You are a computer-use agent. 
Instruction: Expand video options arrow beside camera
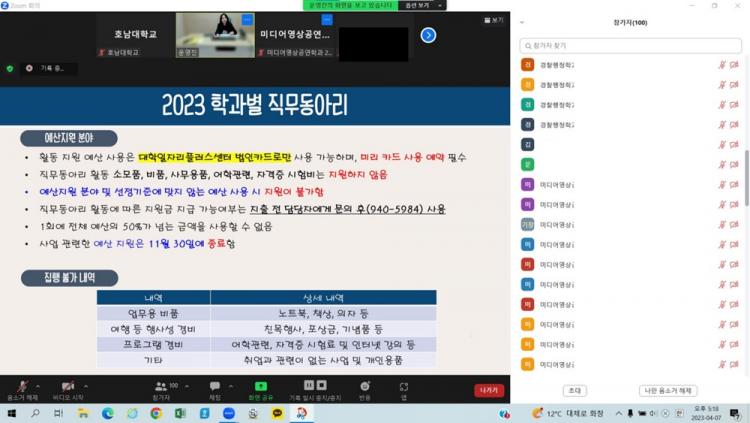[x=85, y=384]
